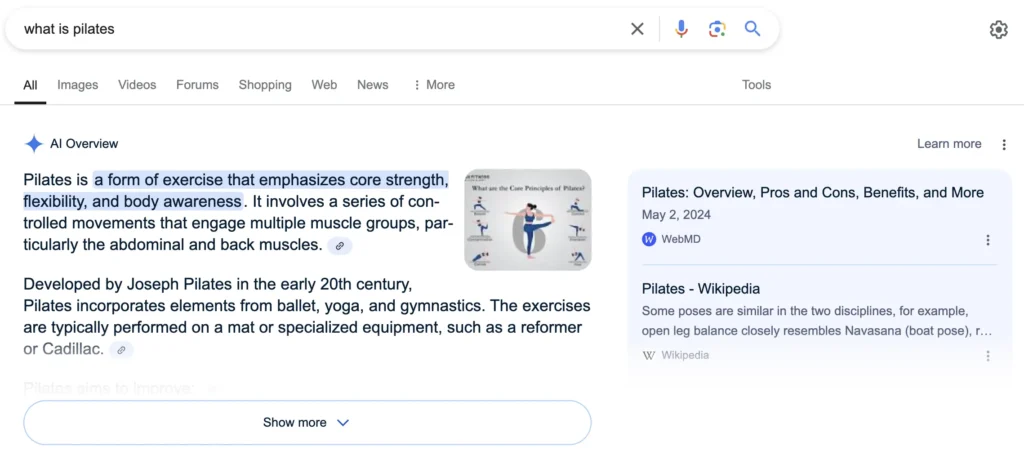The image size is (1024, 455).
Task: Click the Learn more link
Action: (949, 144)
